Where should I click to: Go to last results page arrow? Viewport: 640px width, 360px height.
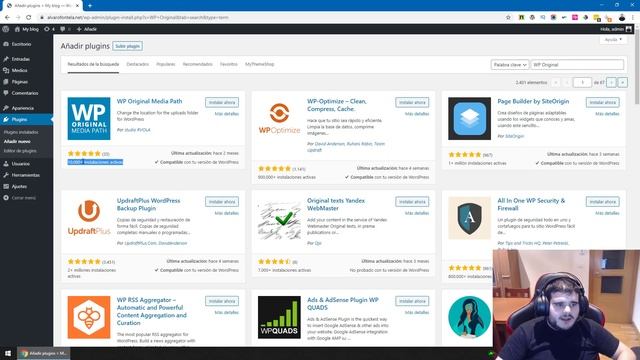[622, 82]
